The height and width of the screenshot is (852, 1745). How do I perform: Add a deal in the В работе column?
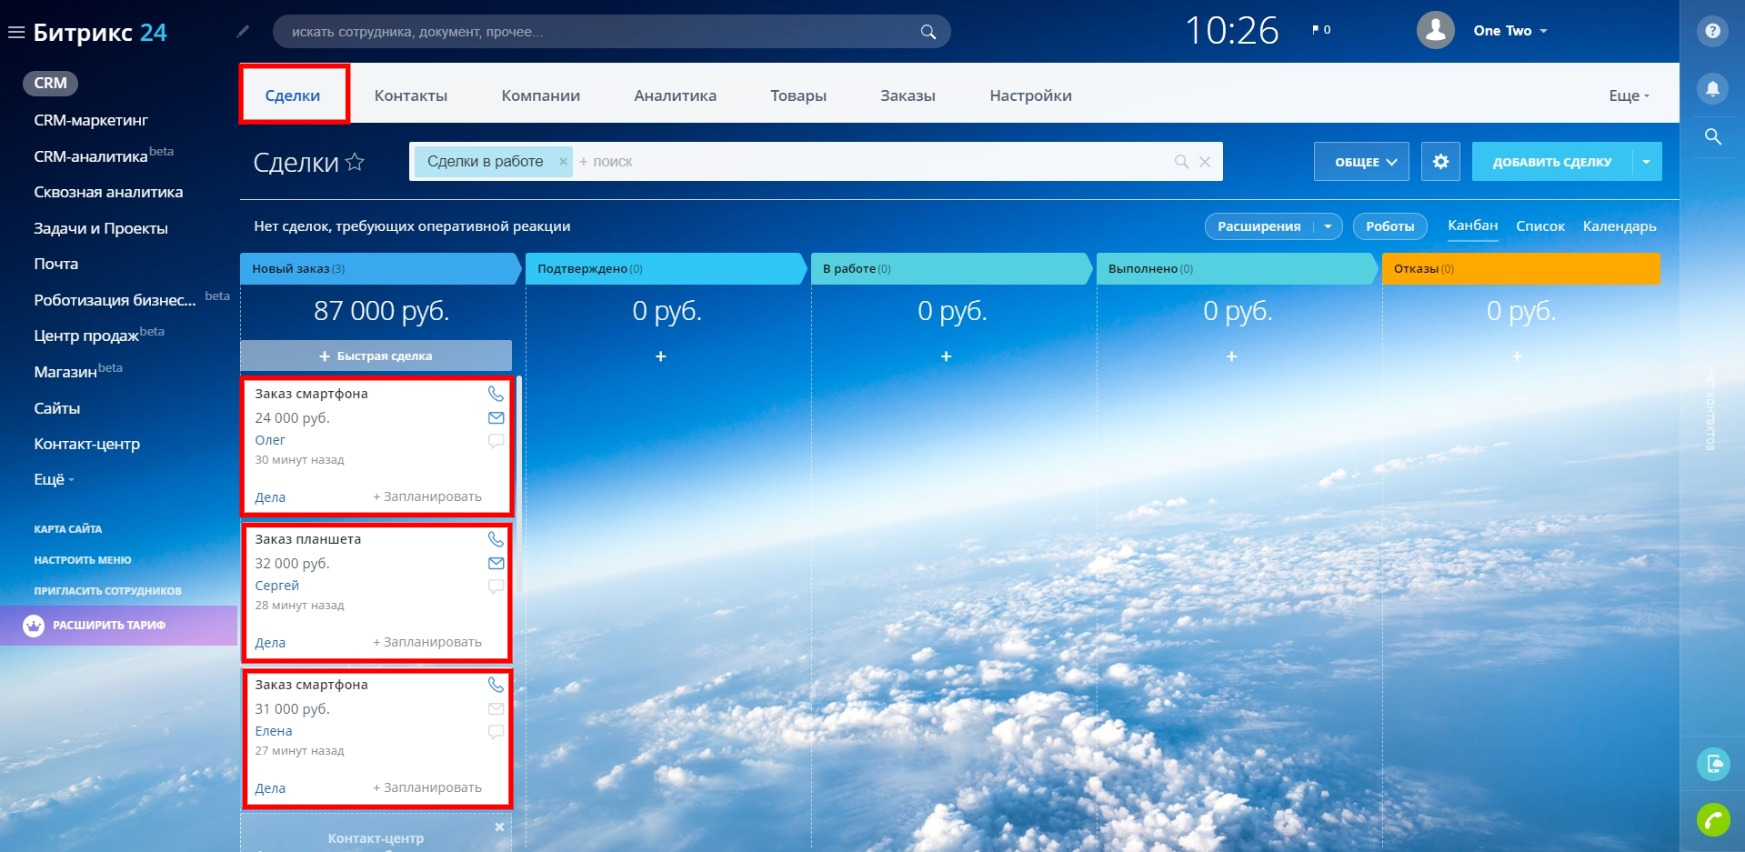[x=946, y=356]
